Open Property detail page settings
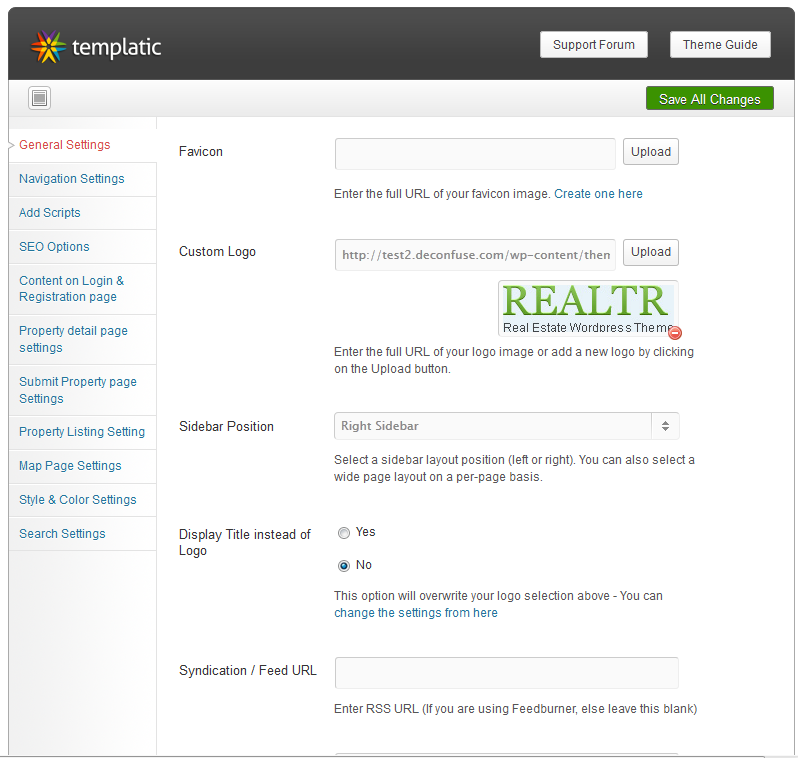This screenshot has width=798, height=758. coord(82,340)
